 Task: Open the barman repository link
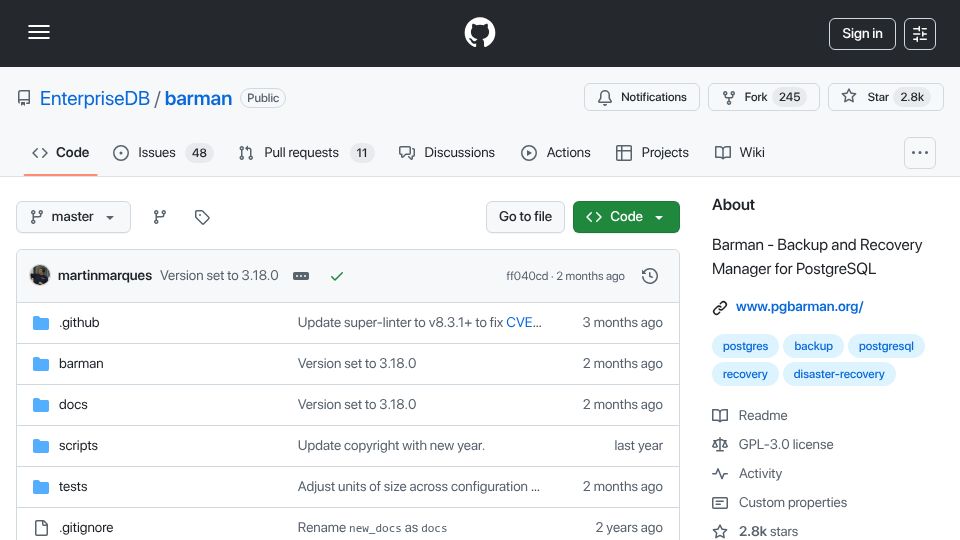click(x=198, y=99)
